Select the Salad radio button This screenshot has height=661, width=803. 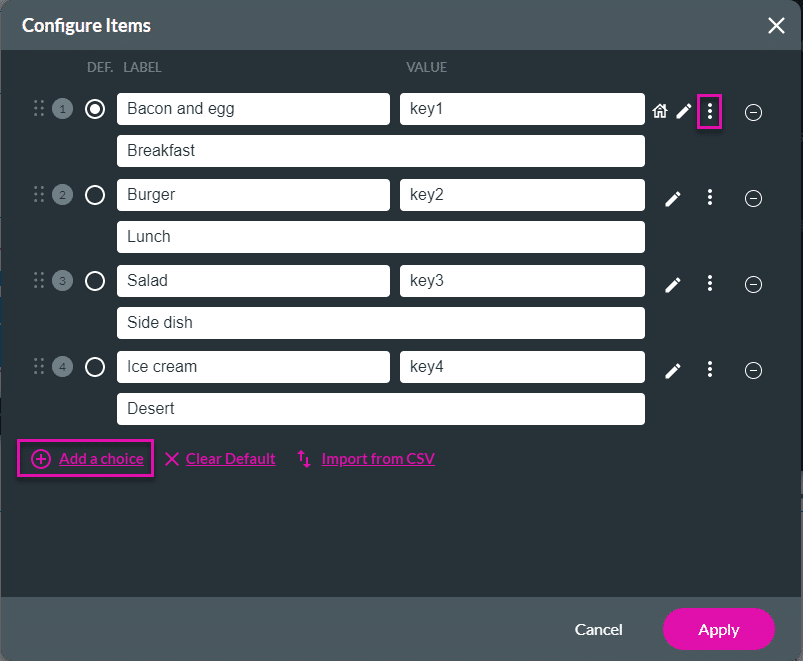95,281
